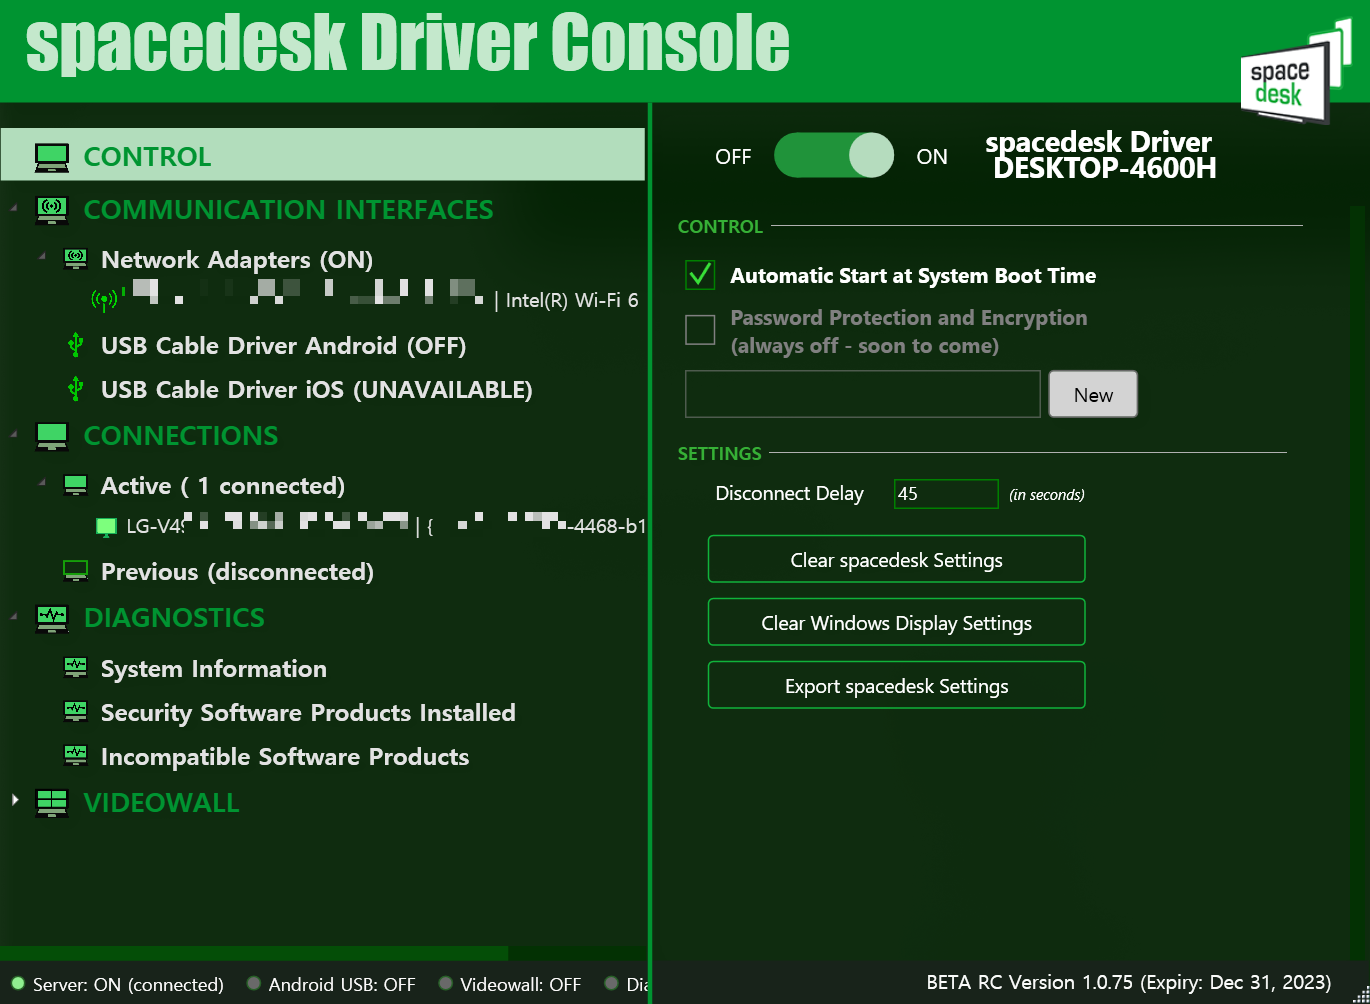
Task: Click the Wi-Fi signal icon of the adapter row
Action: pyautogui.click(x=104, y=300)
